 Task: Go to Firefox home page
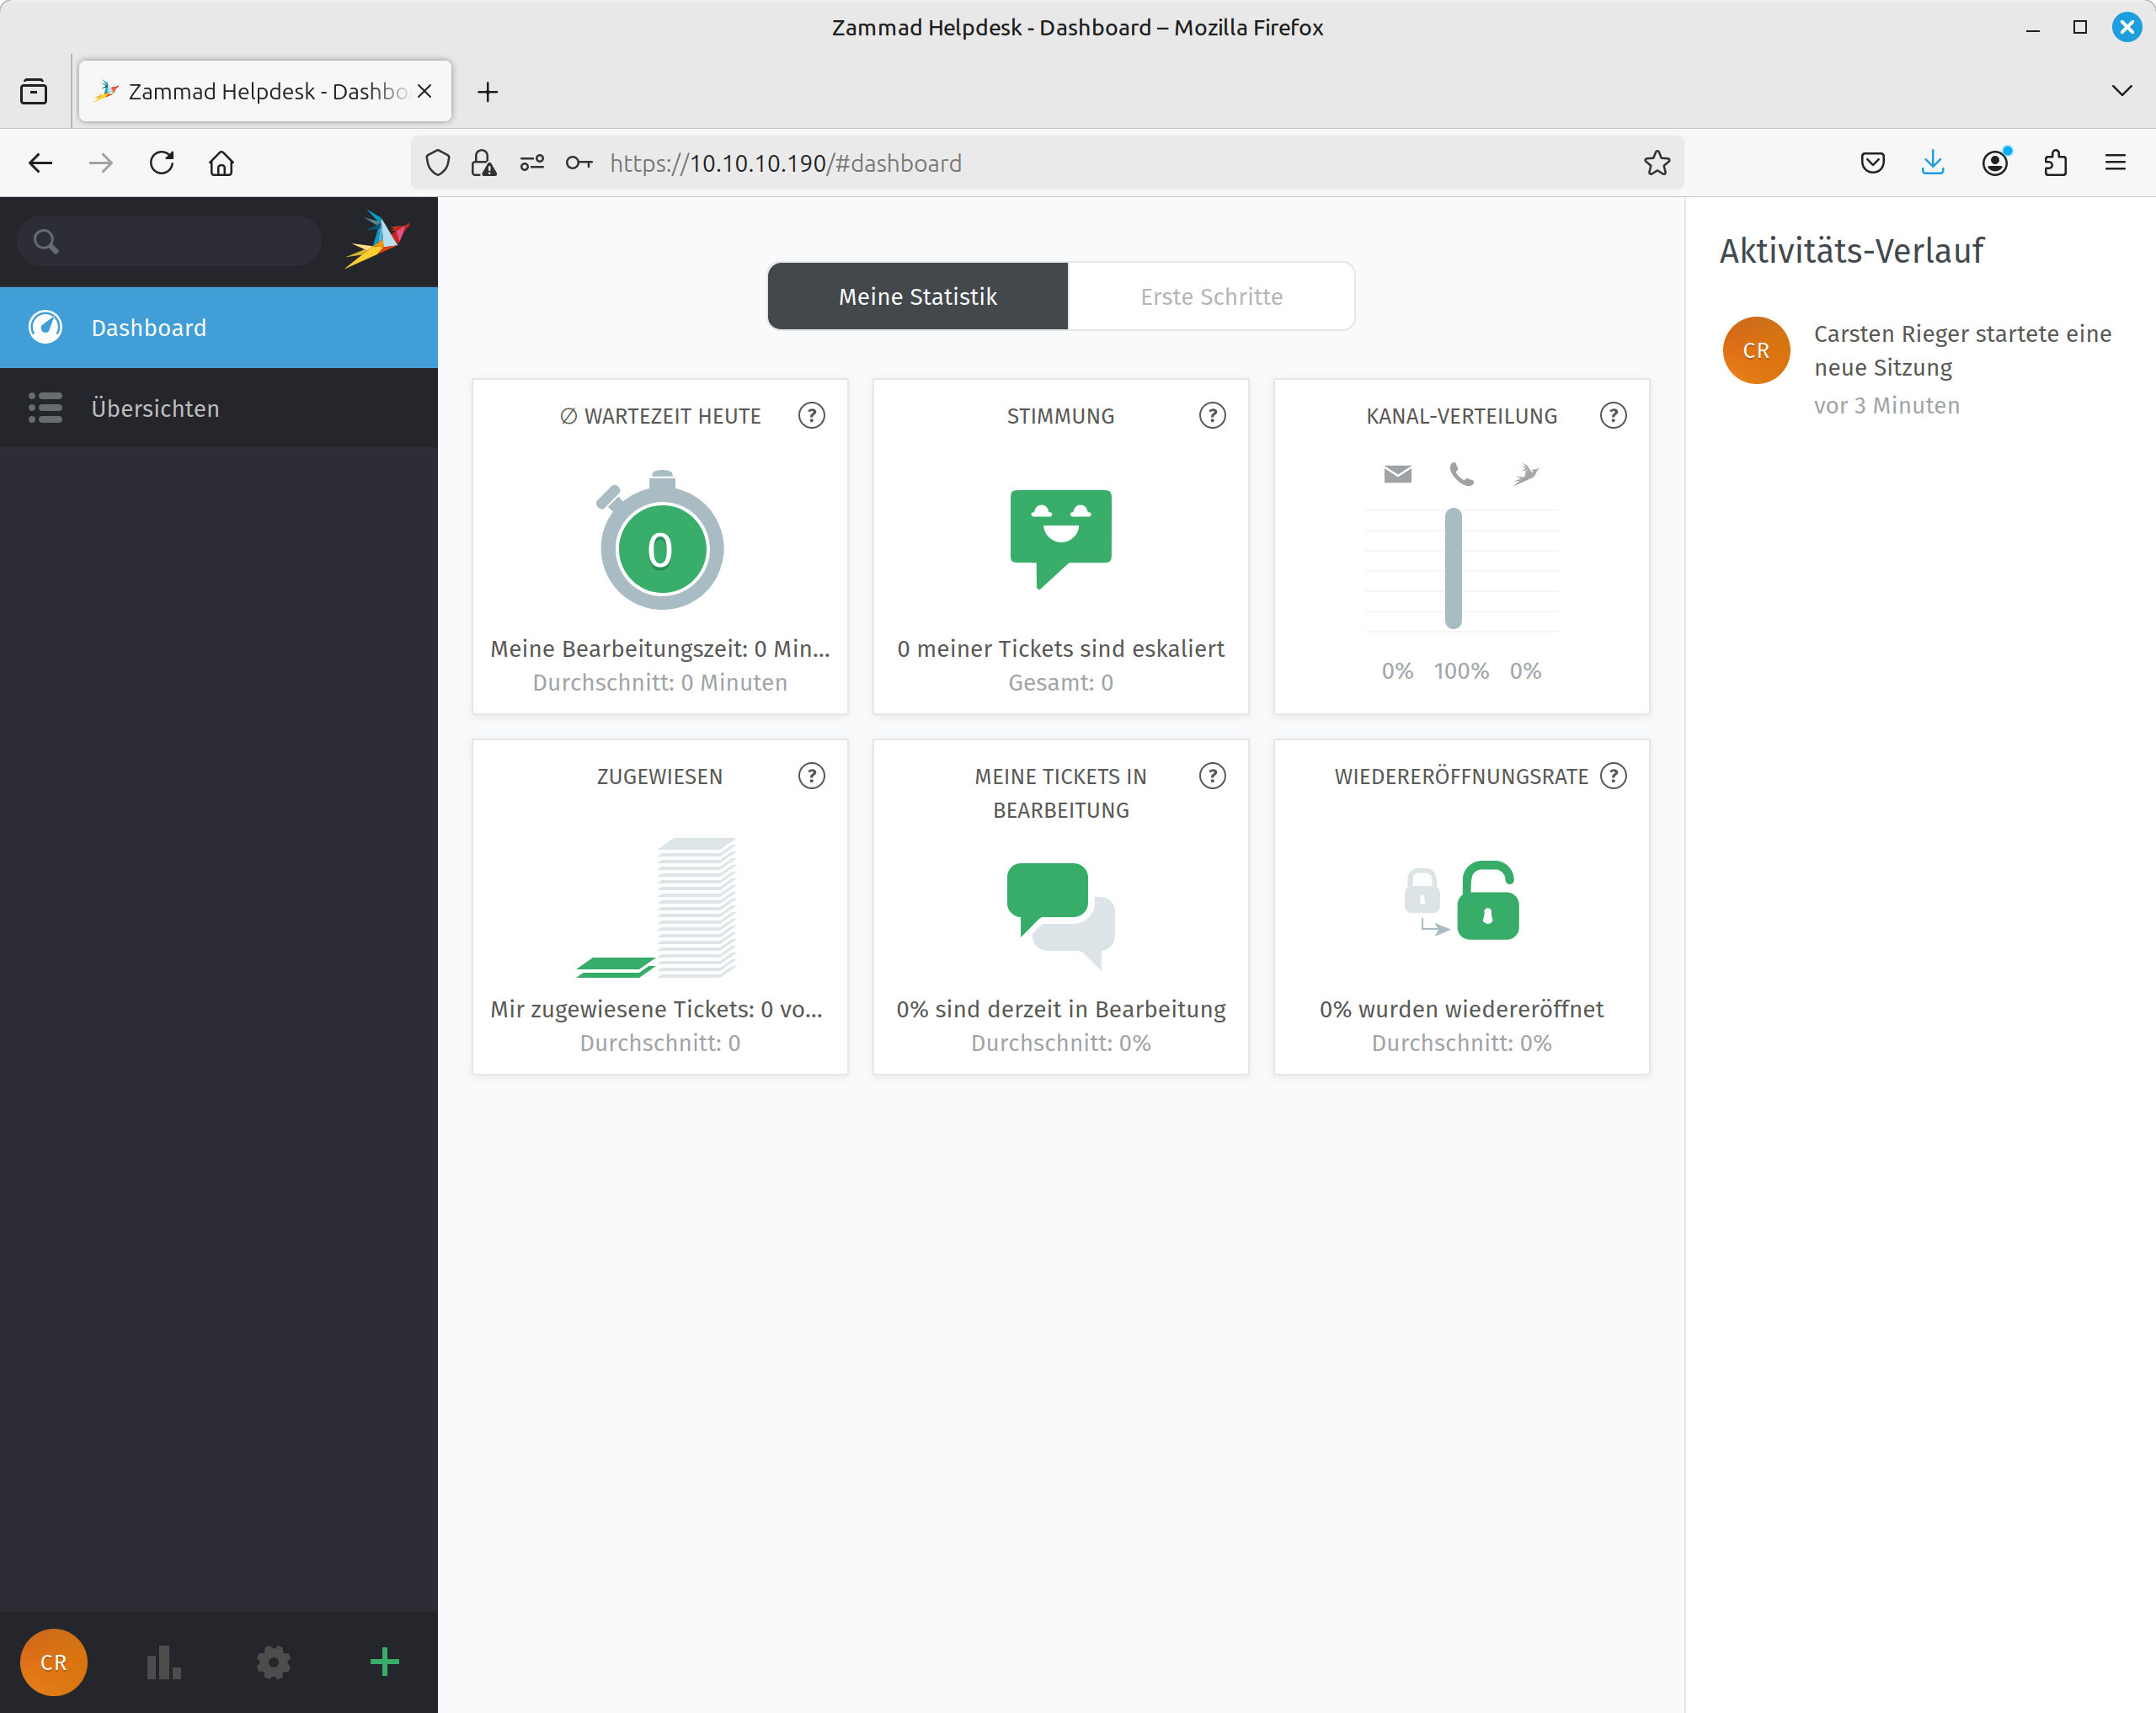(x=222, y=163)
